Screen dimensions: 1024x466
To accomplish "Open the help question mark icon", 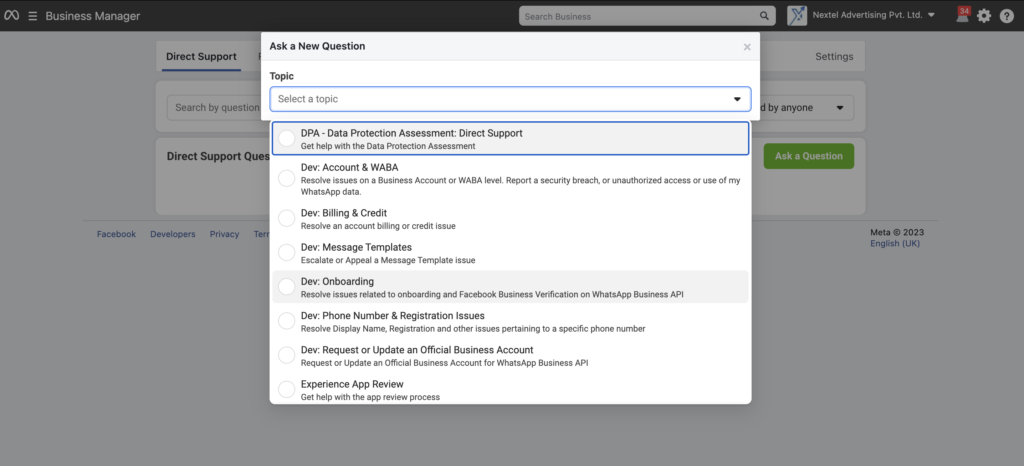I will (1006, 16).
